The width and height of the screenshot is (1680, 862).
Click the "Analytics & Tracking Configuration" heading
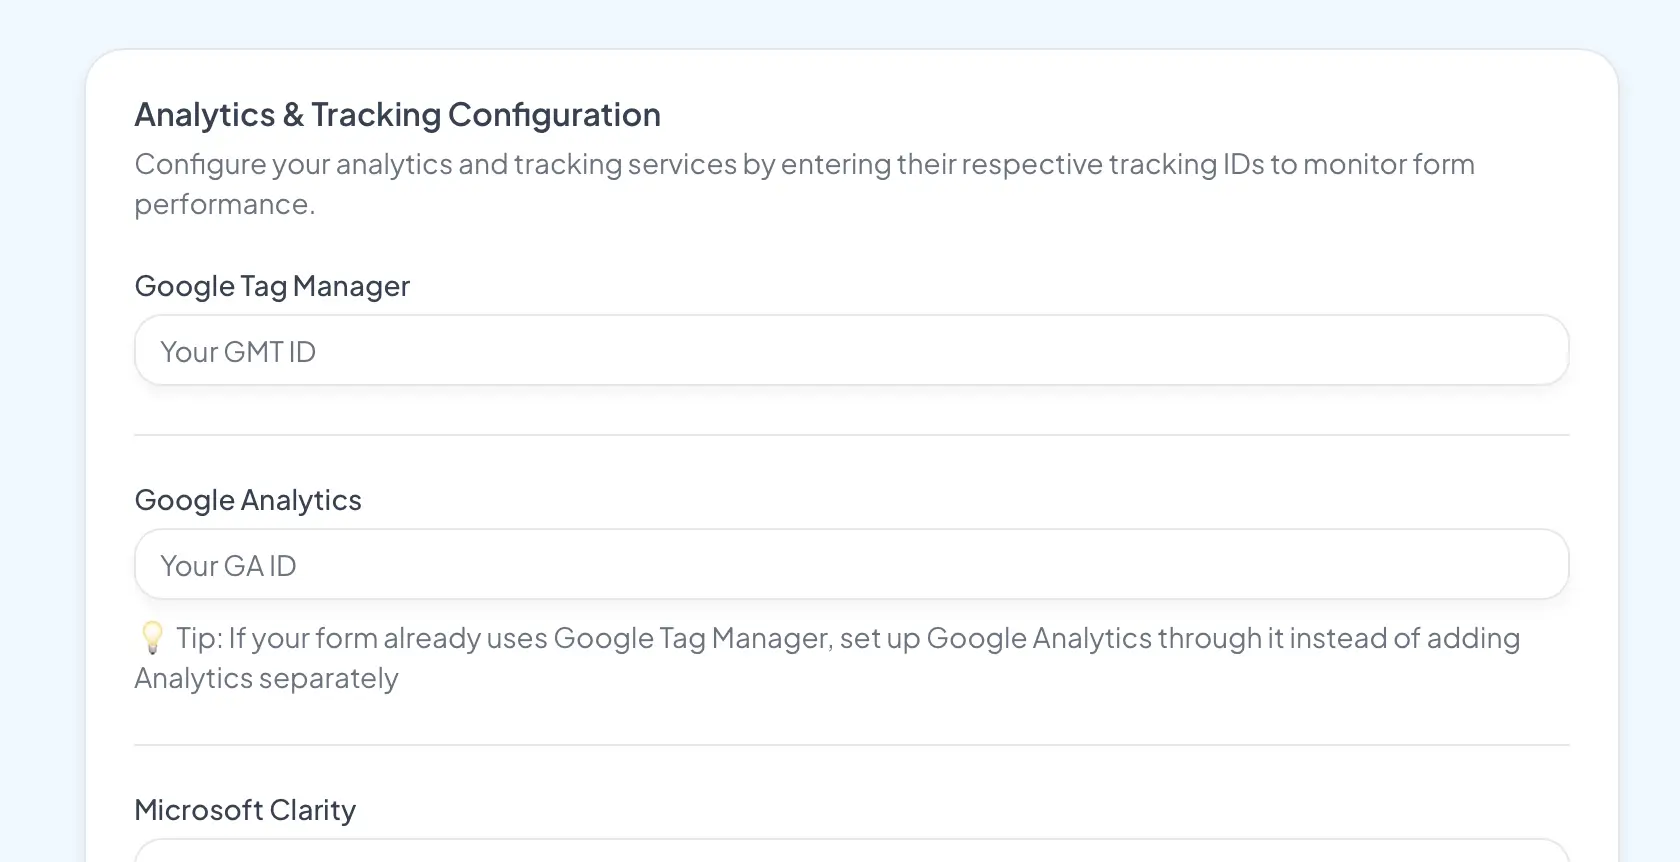coord(397,115)
